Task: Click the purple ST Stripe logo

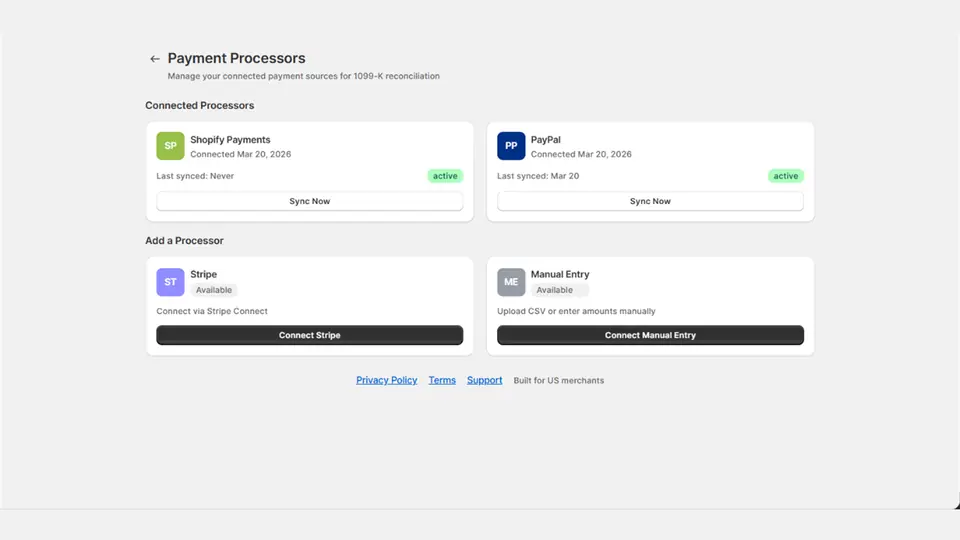Action: [x=170, y=282]
